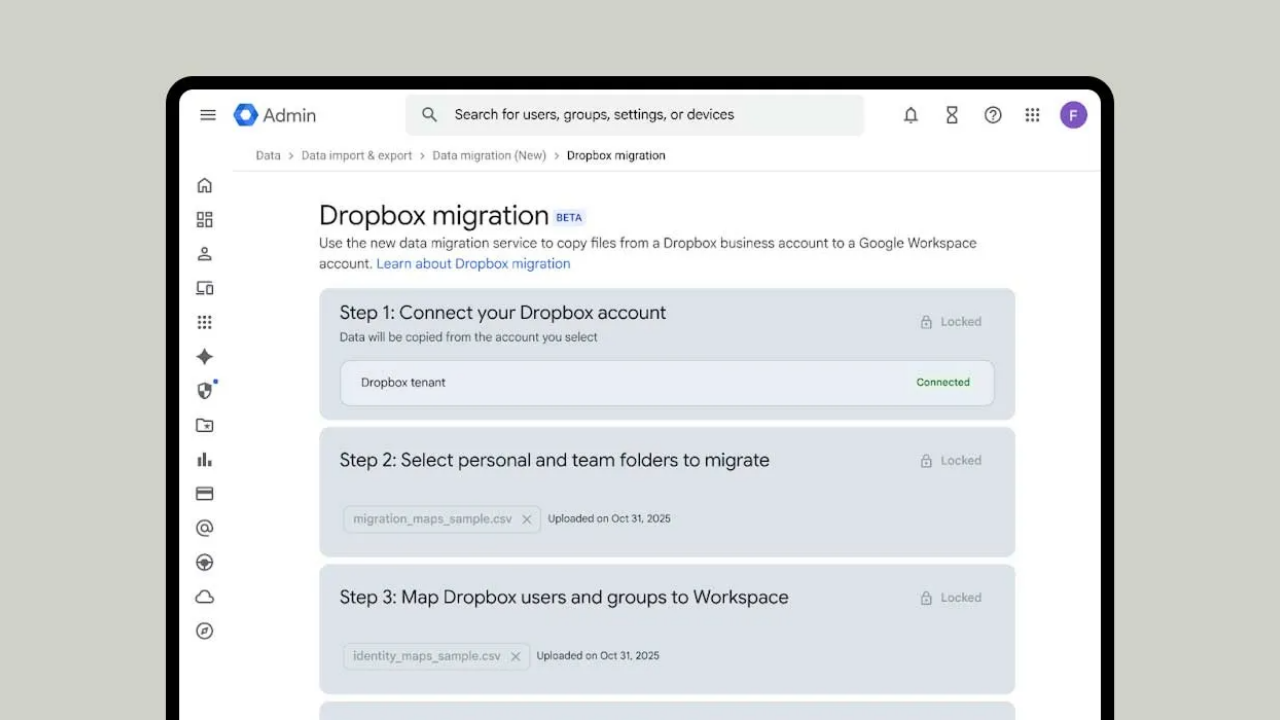Open the Google apps grid launcher
Viewport: 1280px width, 720px height.
[x=1033, y=115]
